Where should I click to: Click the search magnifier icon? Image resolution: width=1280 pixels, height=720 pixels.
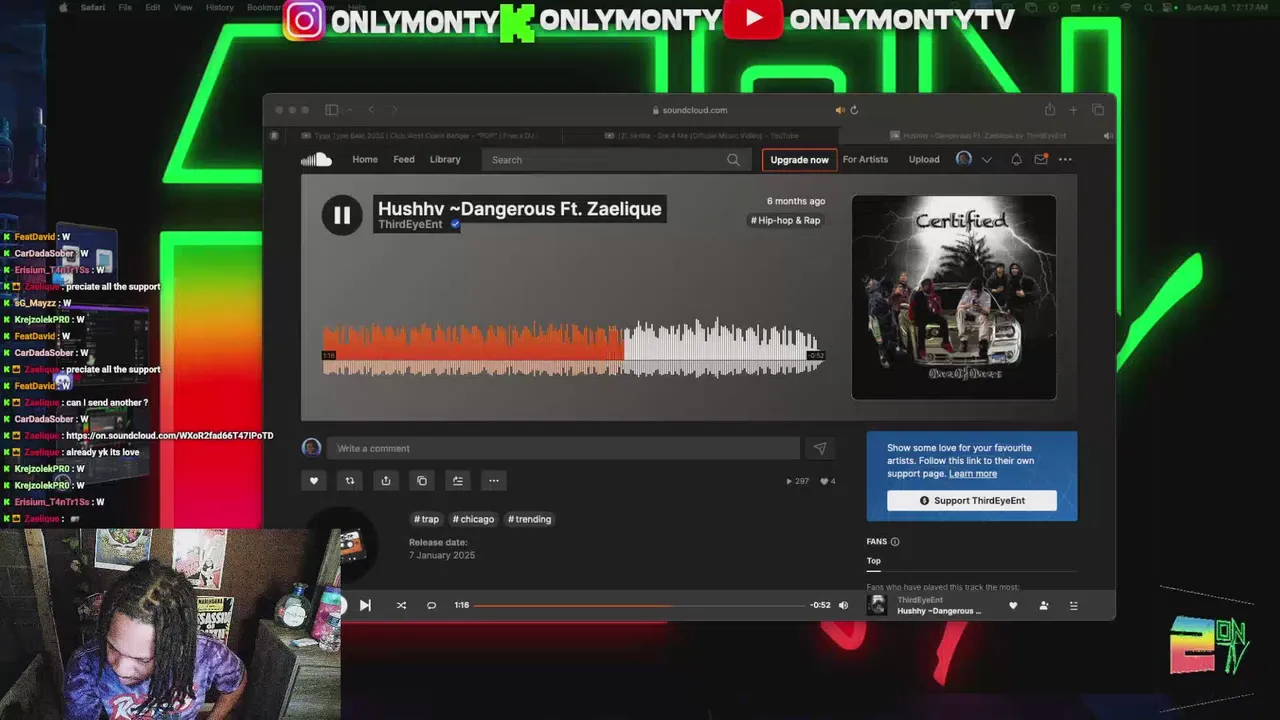click(733, 160)
